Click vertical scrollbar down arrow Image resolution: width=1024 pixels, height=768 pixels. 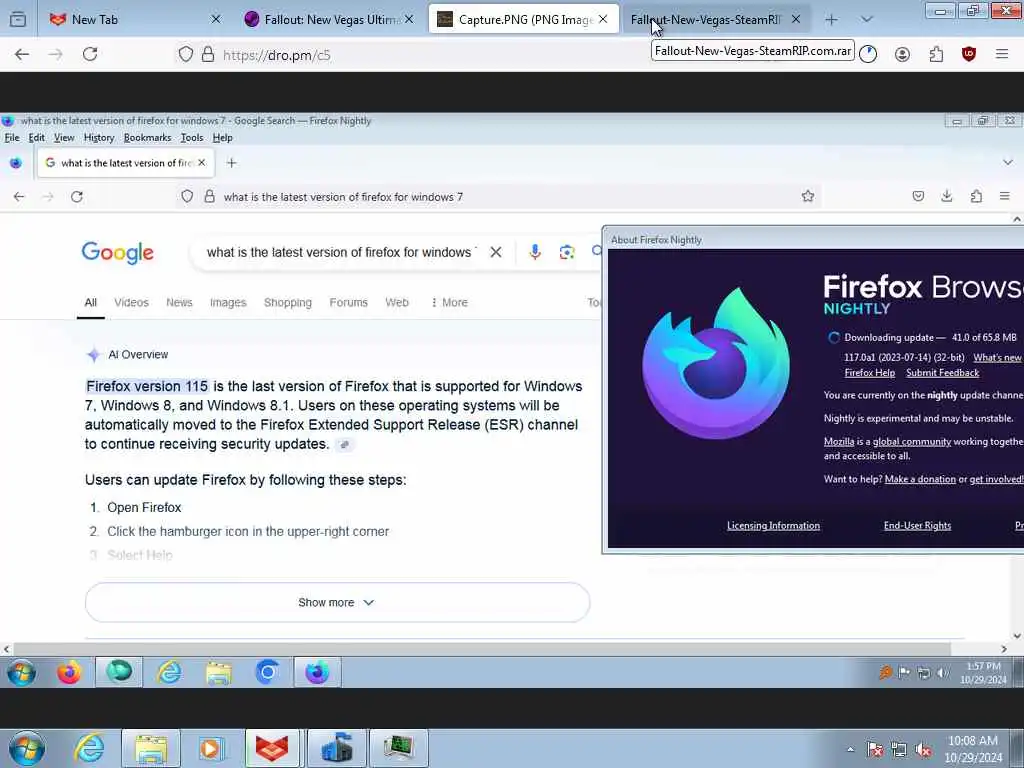tap(1017, 636)
